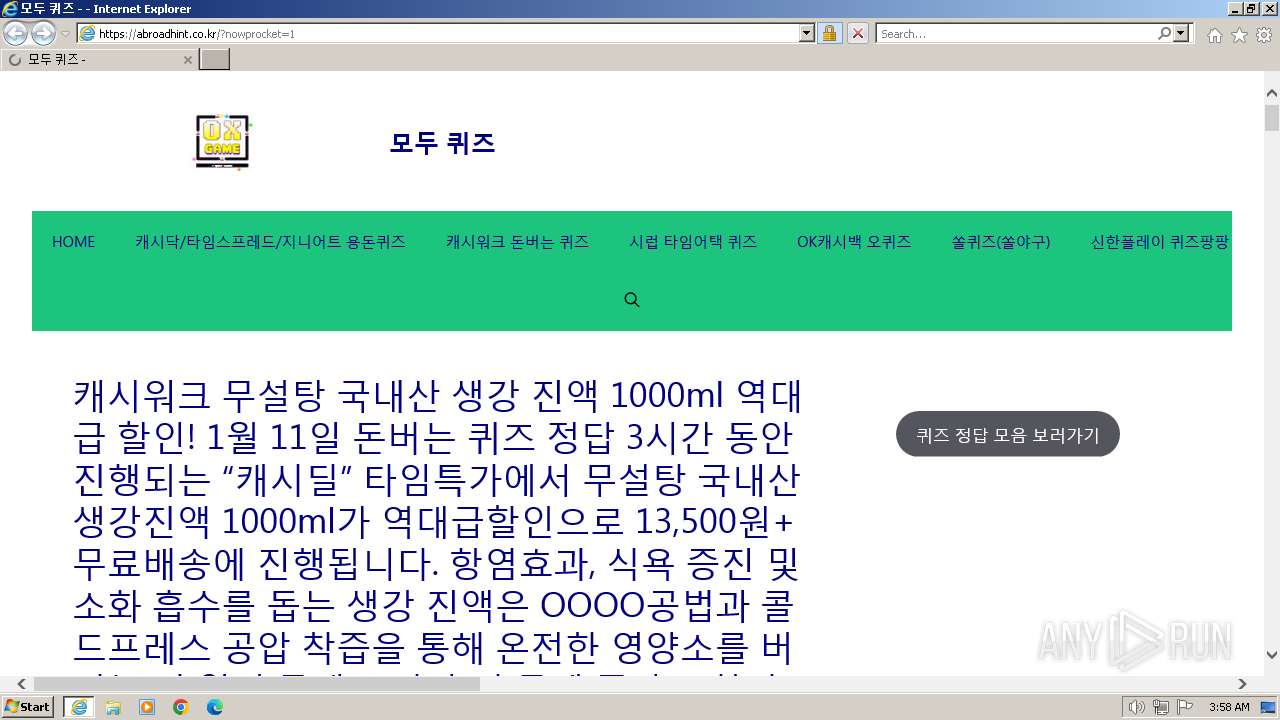1280x720 pixels.
Task: Open 캐시닥/타임스프레드/지니어트 용돈퀴즈 menu
Action: pos(270,241)
